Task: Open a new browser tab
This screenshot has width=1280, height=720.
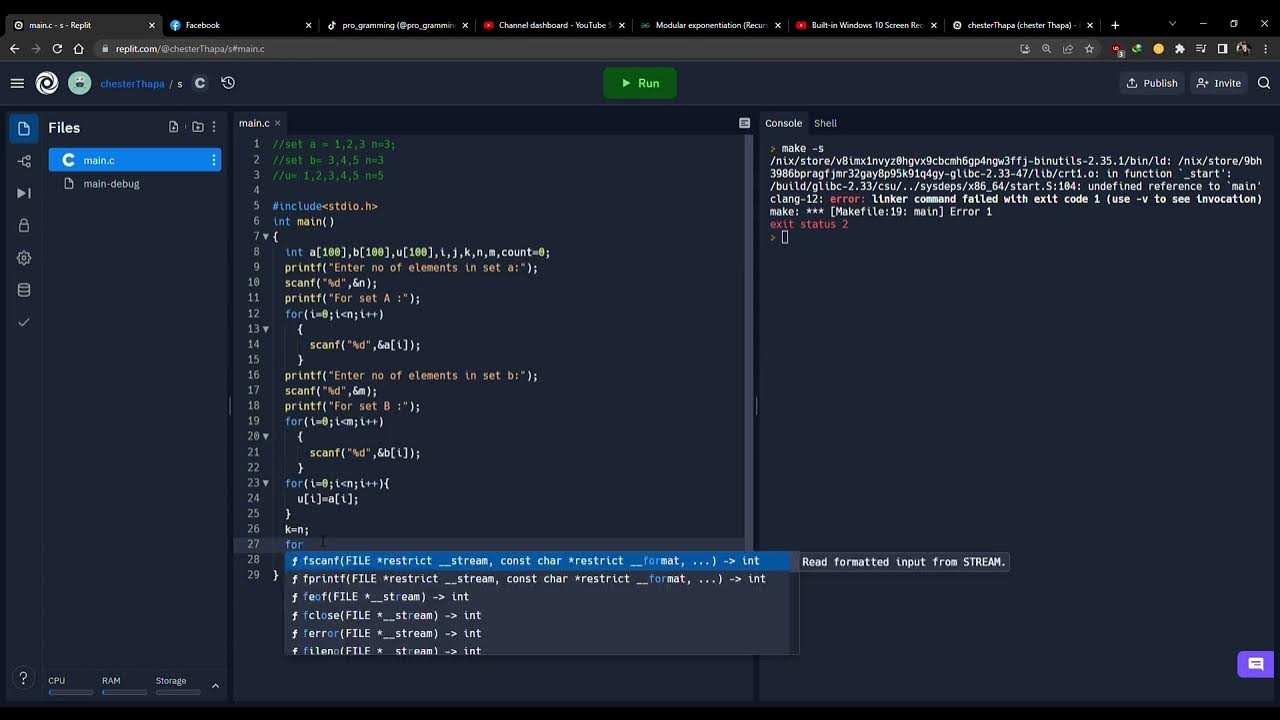Action: click(1115, 25)
